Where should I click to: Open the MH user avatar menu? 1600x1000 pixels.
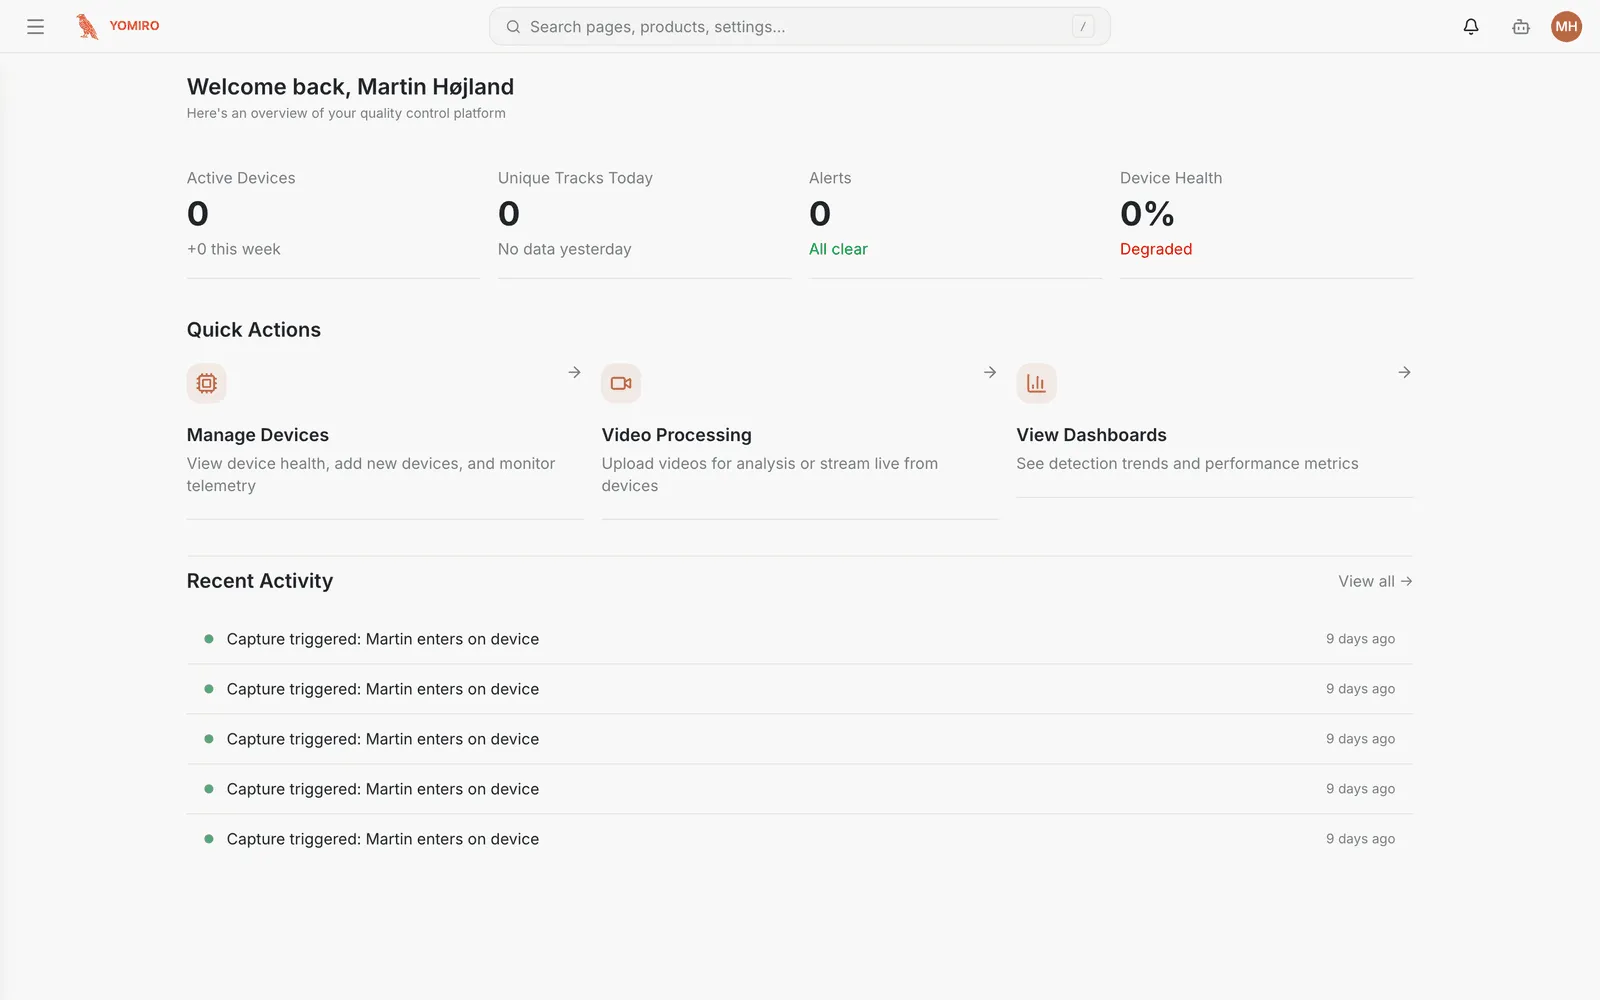pos(1566,27)
